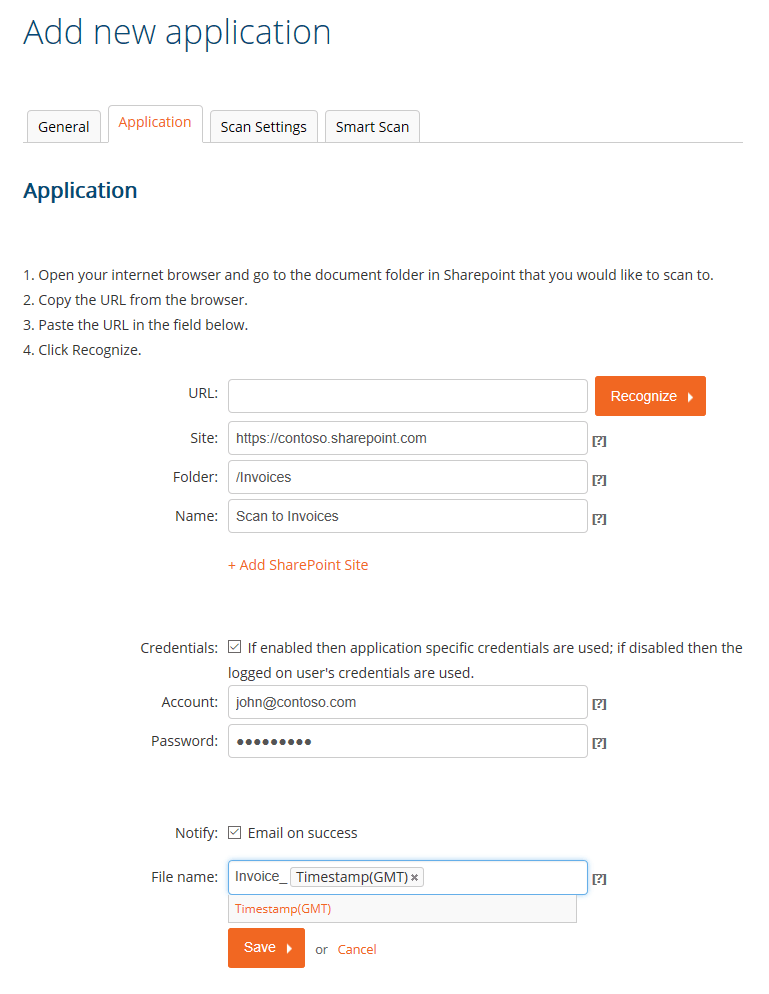Open help icon next to Name field
The height and width of the screenshot is (994, 769).
pyautogui.click(x=599, y=519)
